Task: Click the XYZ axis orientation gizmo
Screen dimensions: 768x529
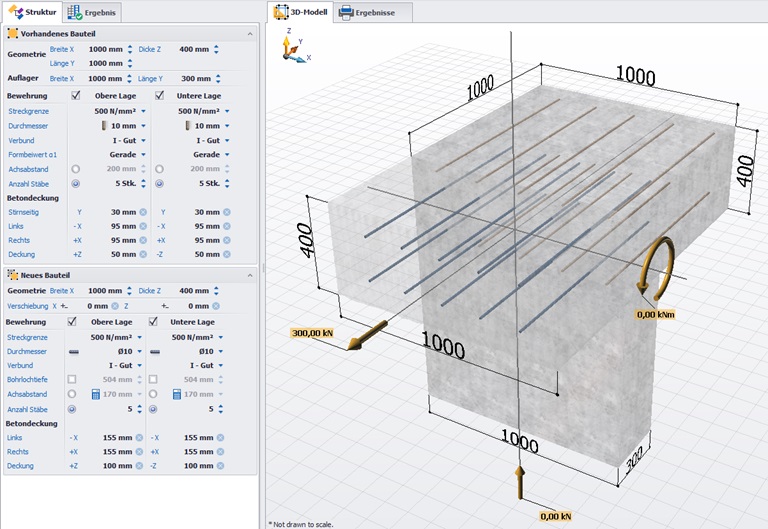Action: (295, 47)
